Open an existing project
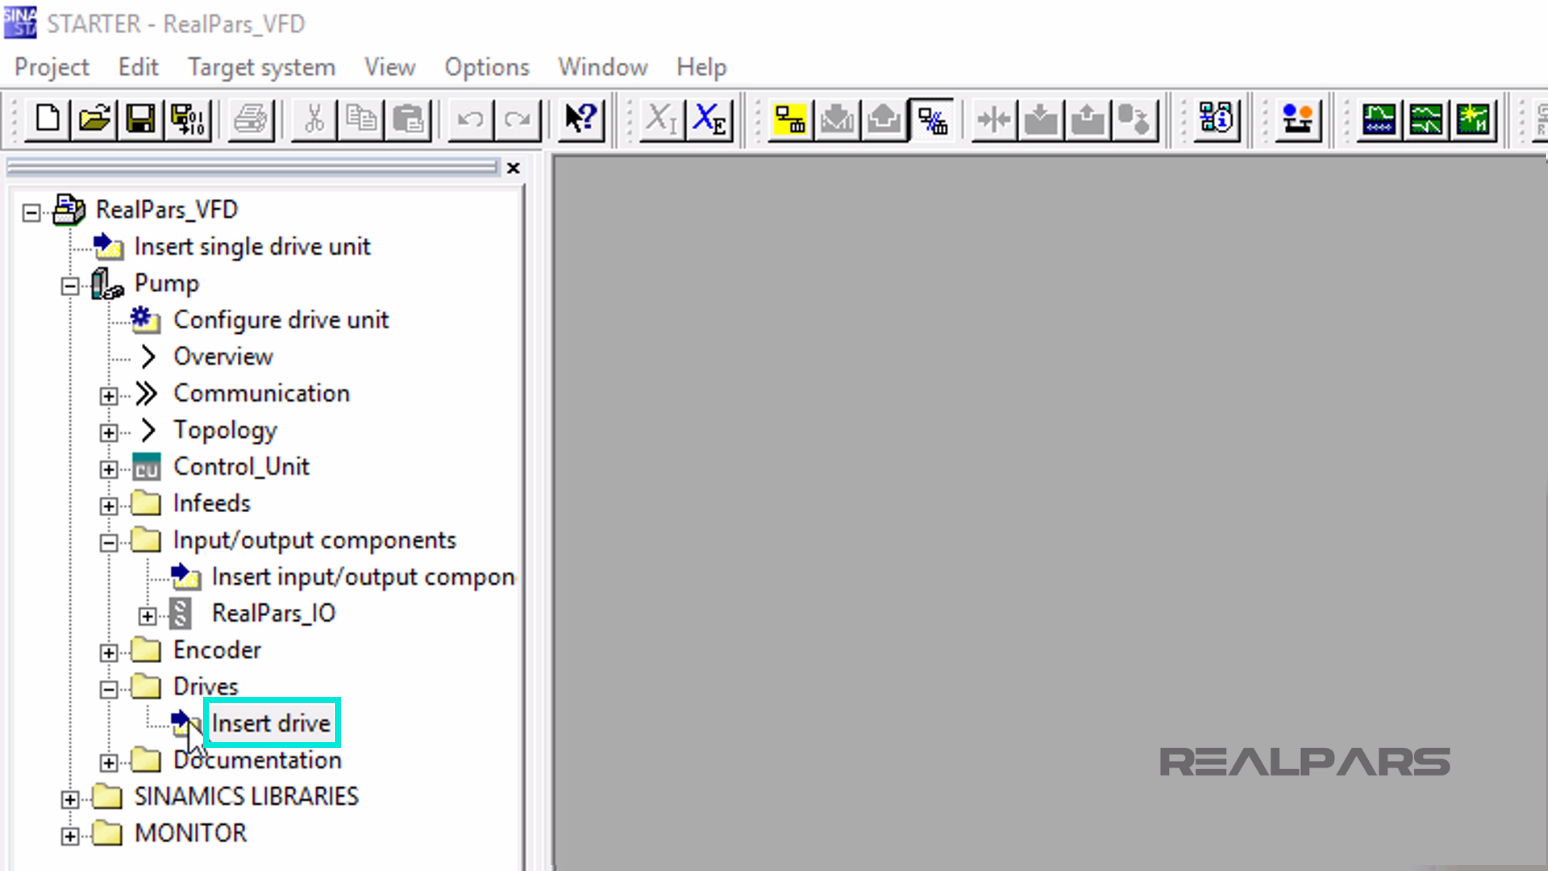The height and width of the screenshot is (871, 1548). [93, 118]
